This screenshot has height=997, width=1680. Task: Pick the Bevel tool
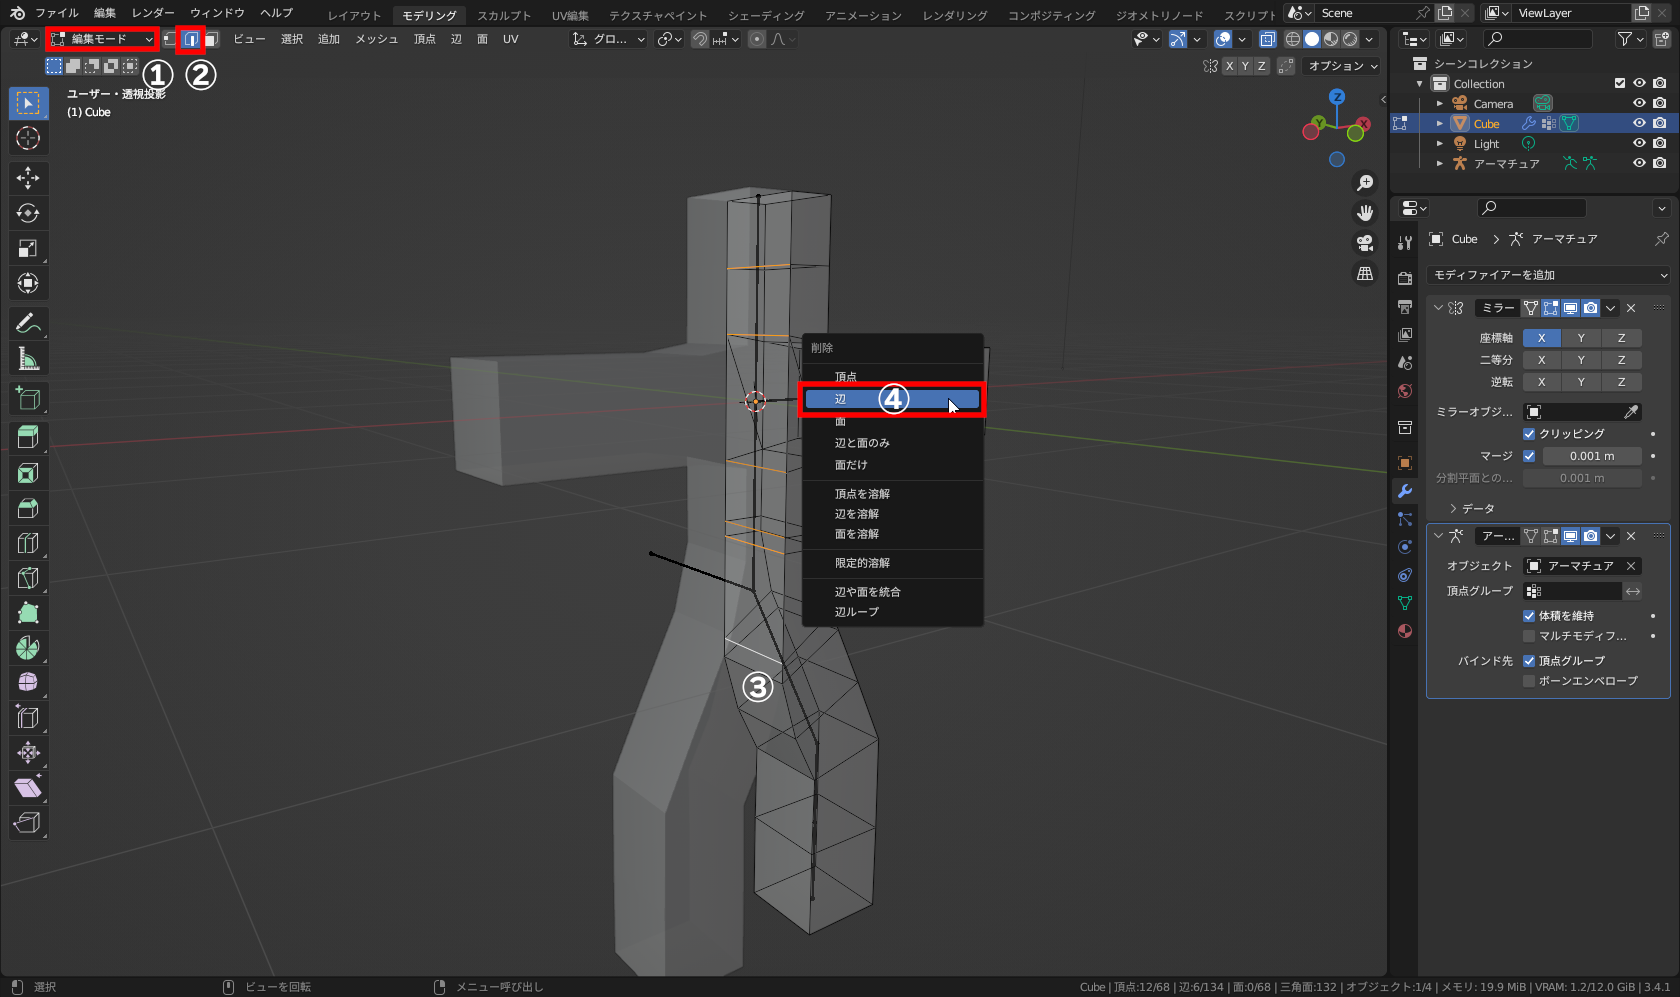[x=28, y=508]
